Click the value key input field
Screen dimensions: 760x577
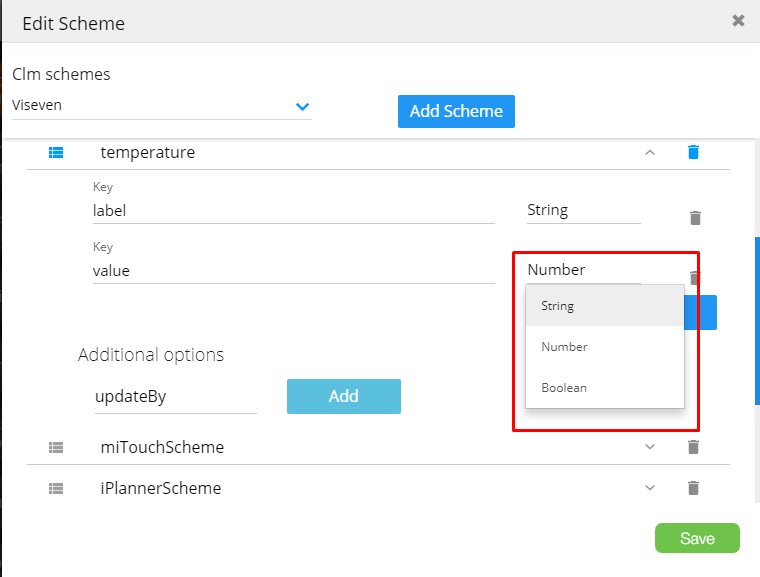click(293, 270)
